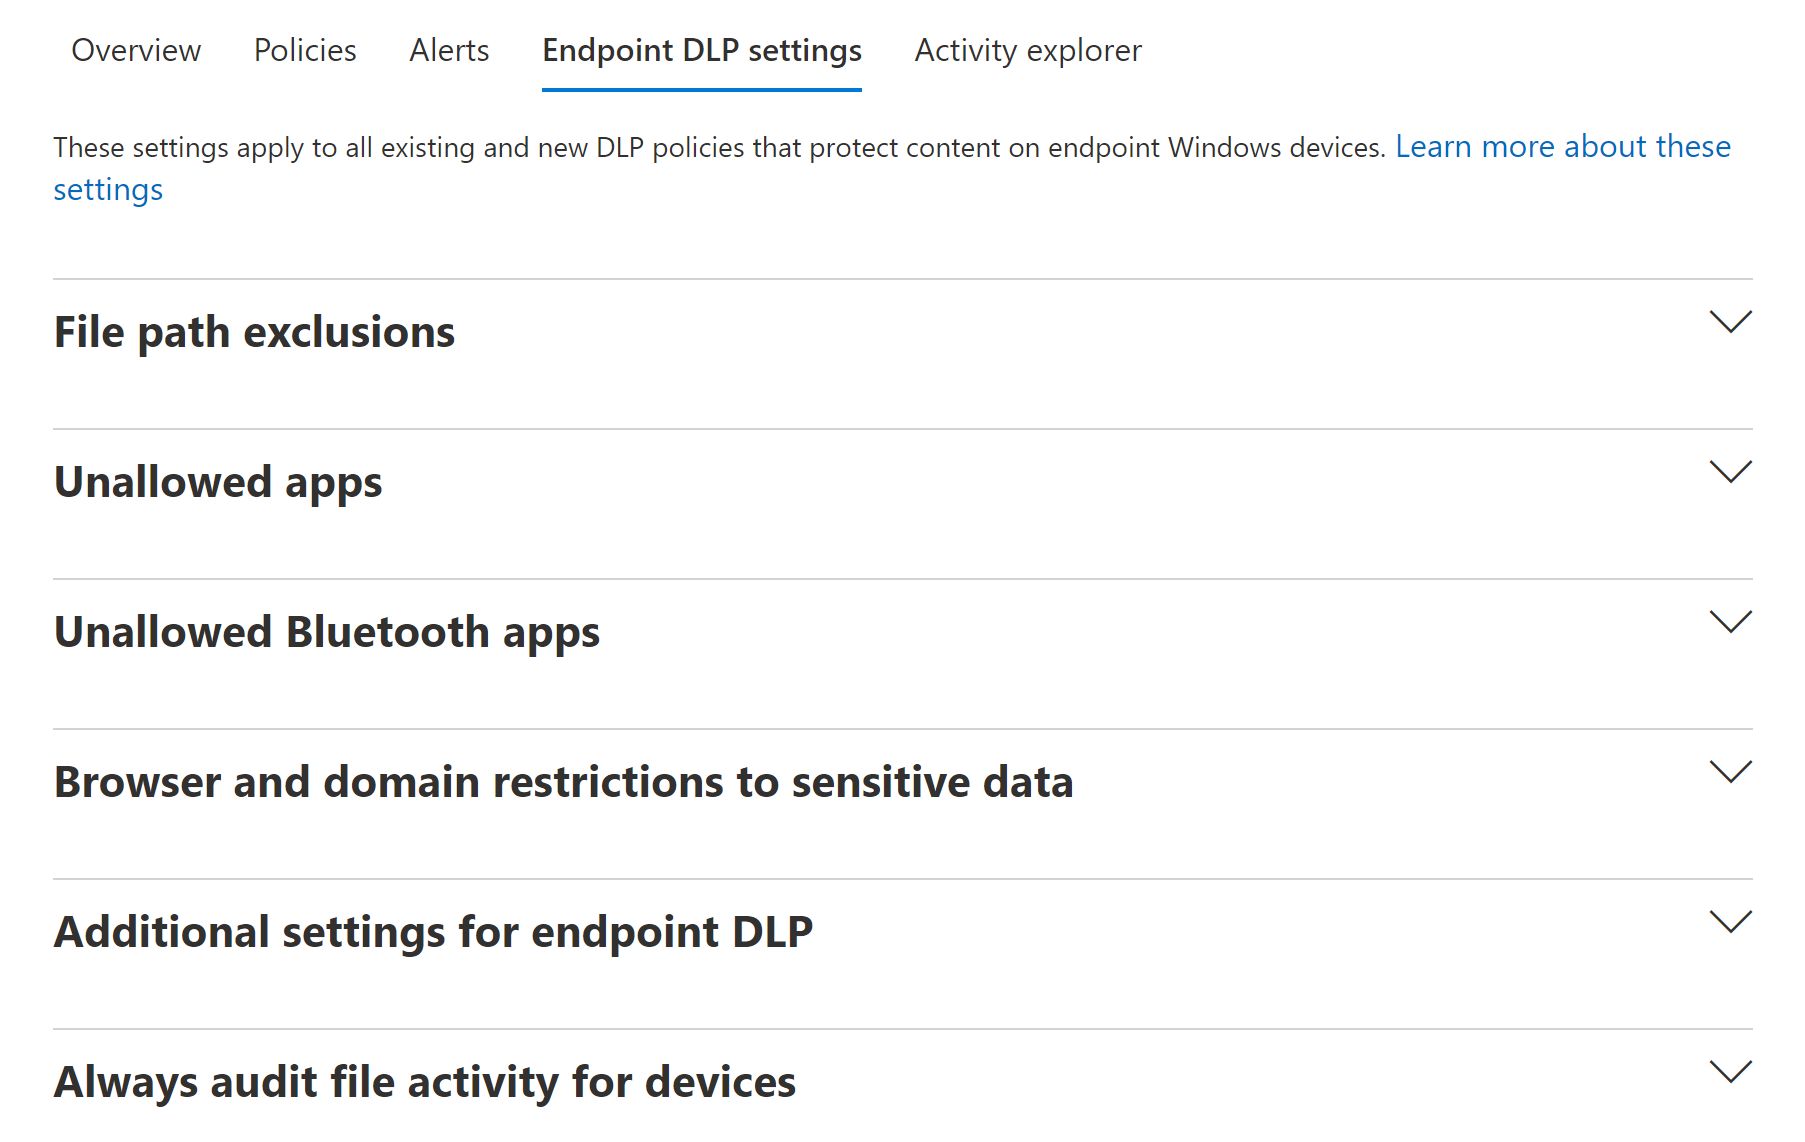Go to the Alerts tab

pos(449,50)
